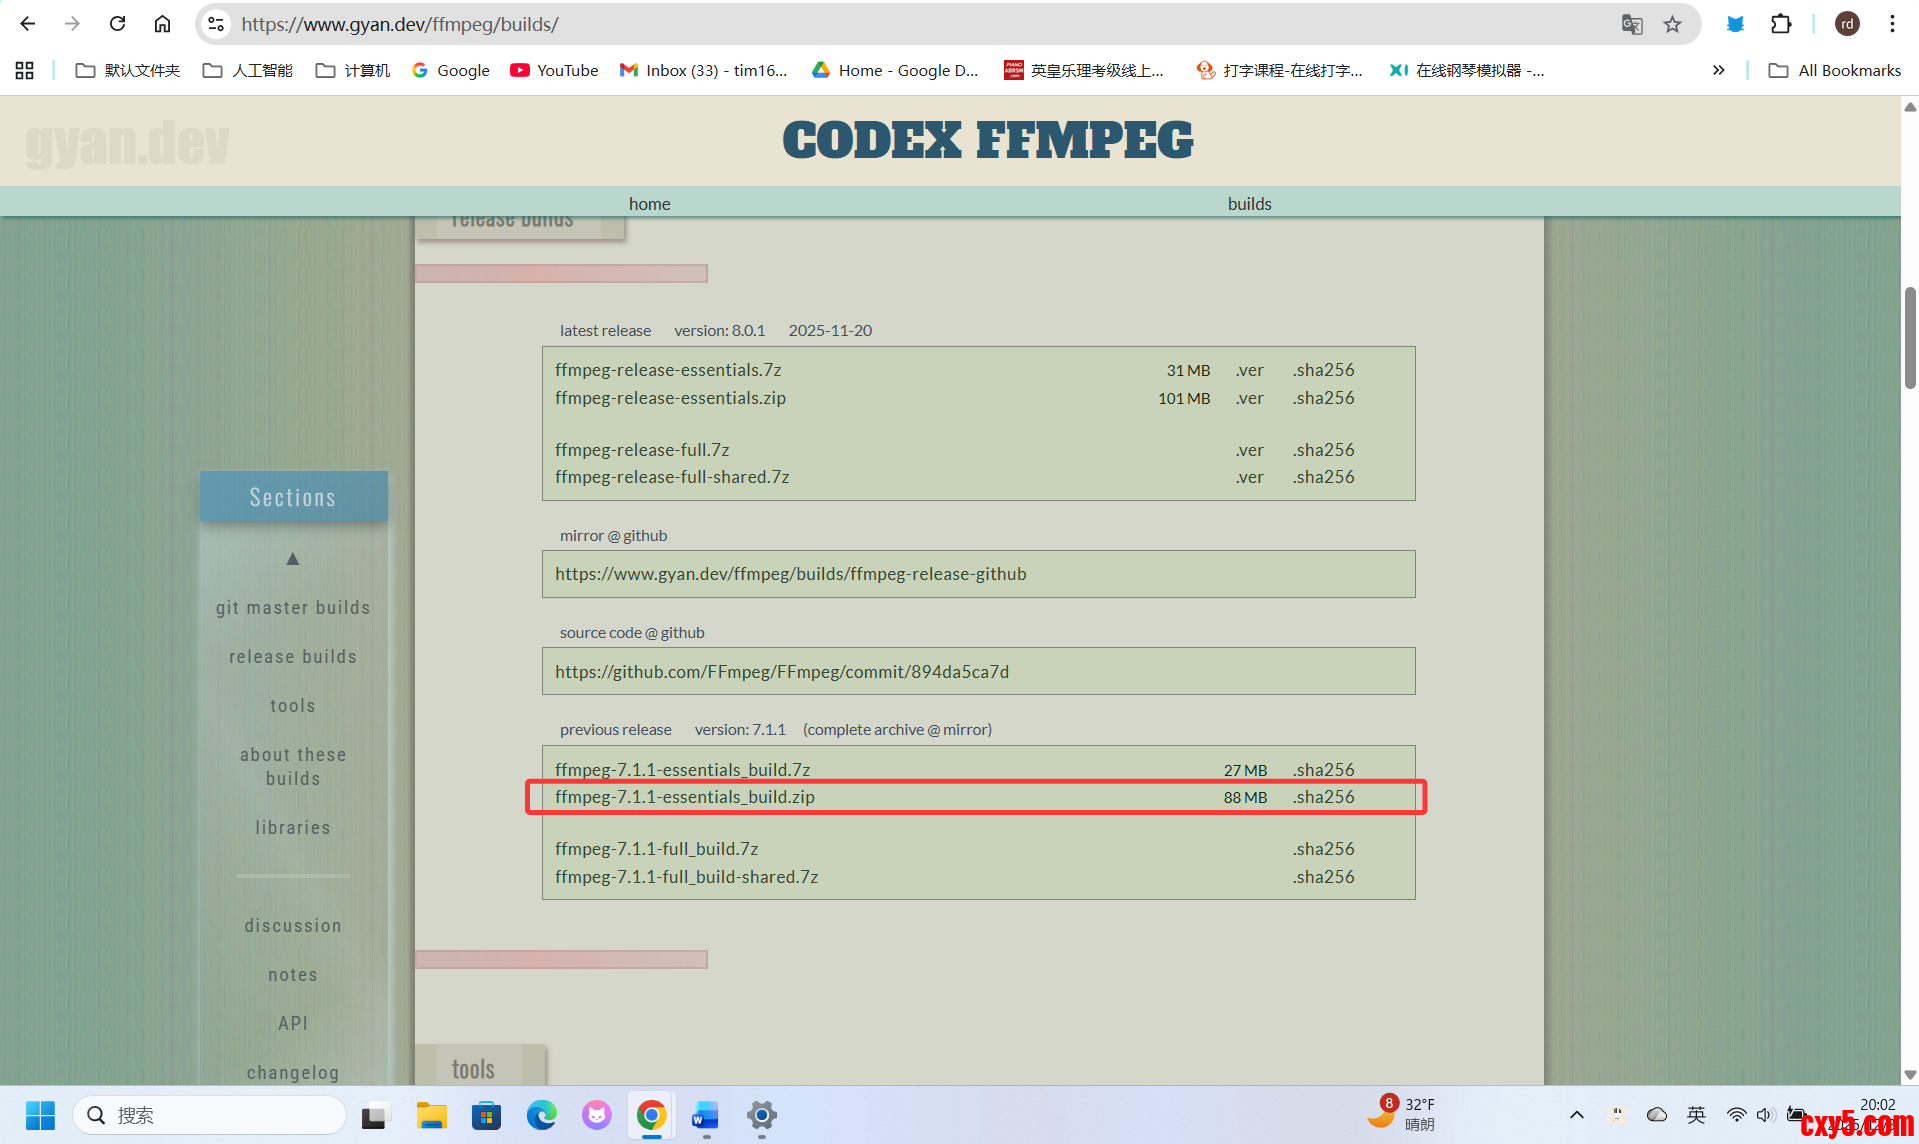Image resolution: width=1919 pixels, height=1144 pixels.
Task: Go to about these builds section
Action: 293,767
